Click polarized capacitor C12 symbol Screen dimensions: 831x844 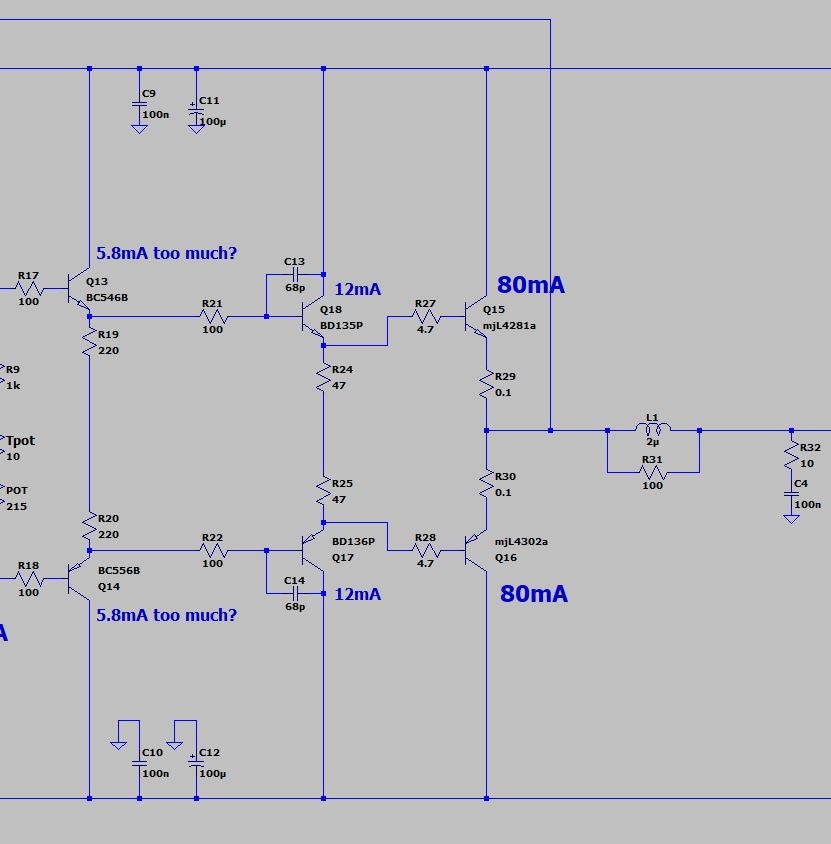point(196,763)
